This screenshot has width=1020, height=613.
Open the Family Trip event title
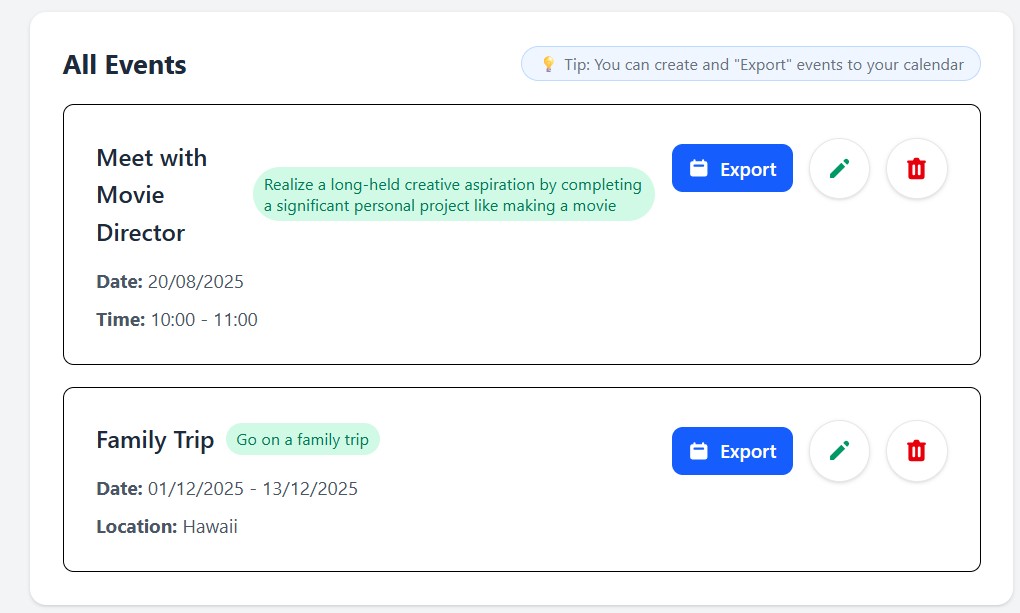(x=155, y=440)
